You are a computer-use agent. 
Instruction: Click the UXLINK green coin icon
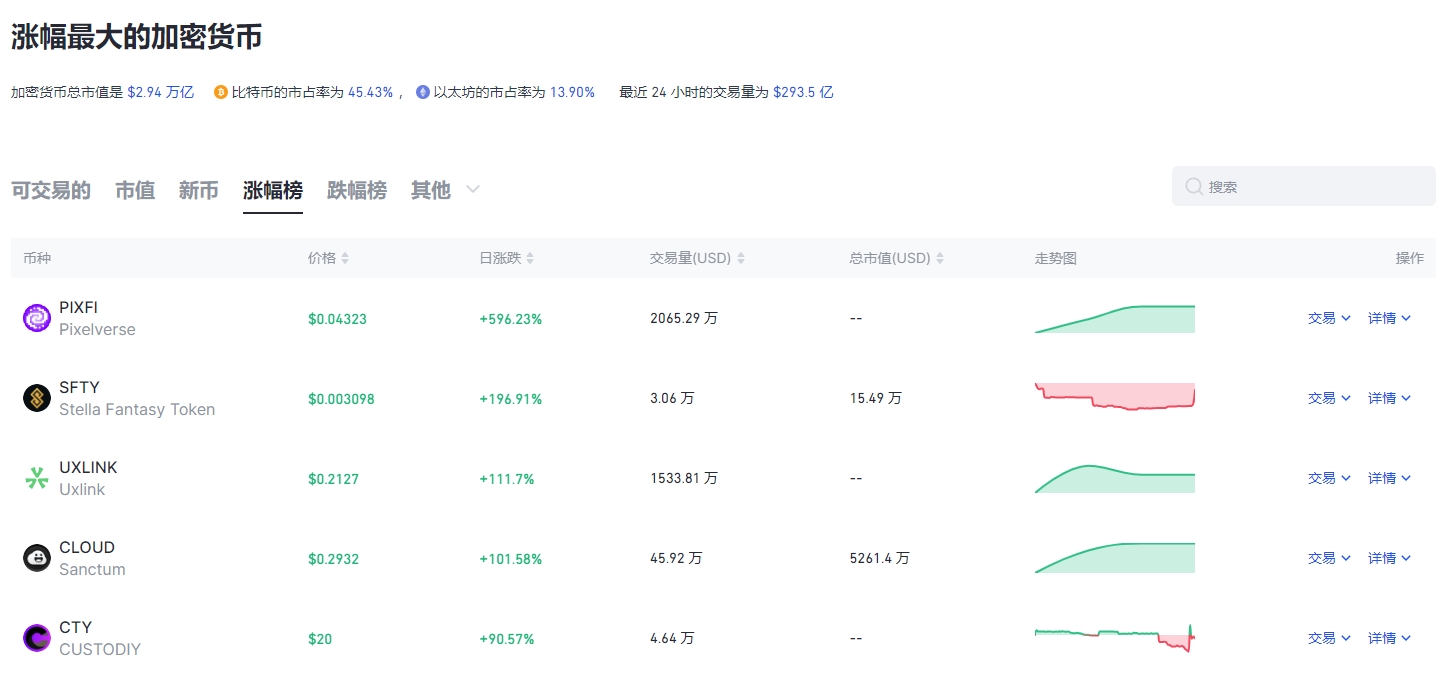click(x=37, y=478)
